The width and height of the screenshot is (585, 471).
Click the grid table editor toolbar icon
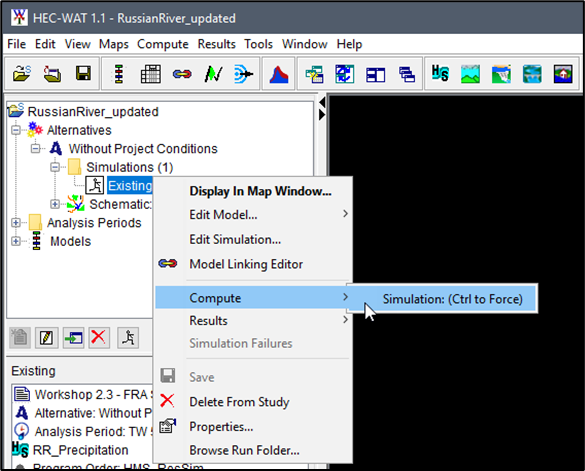point(150,74)
